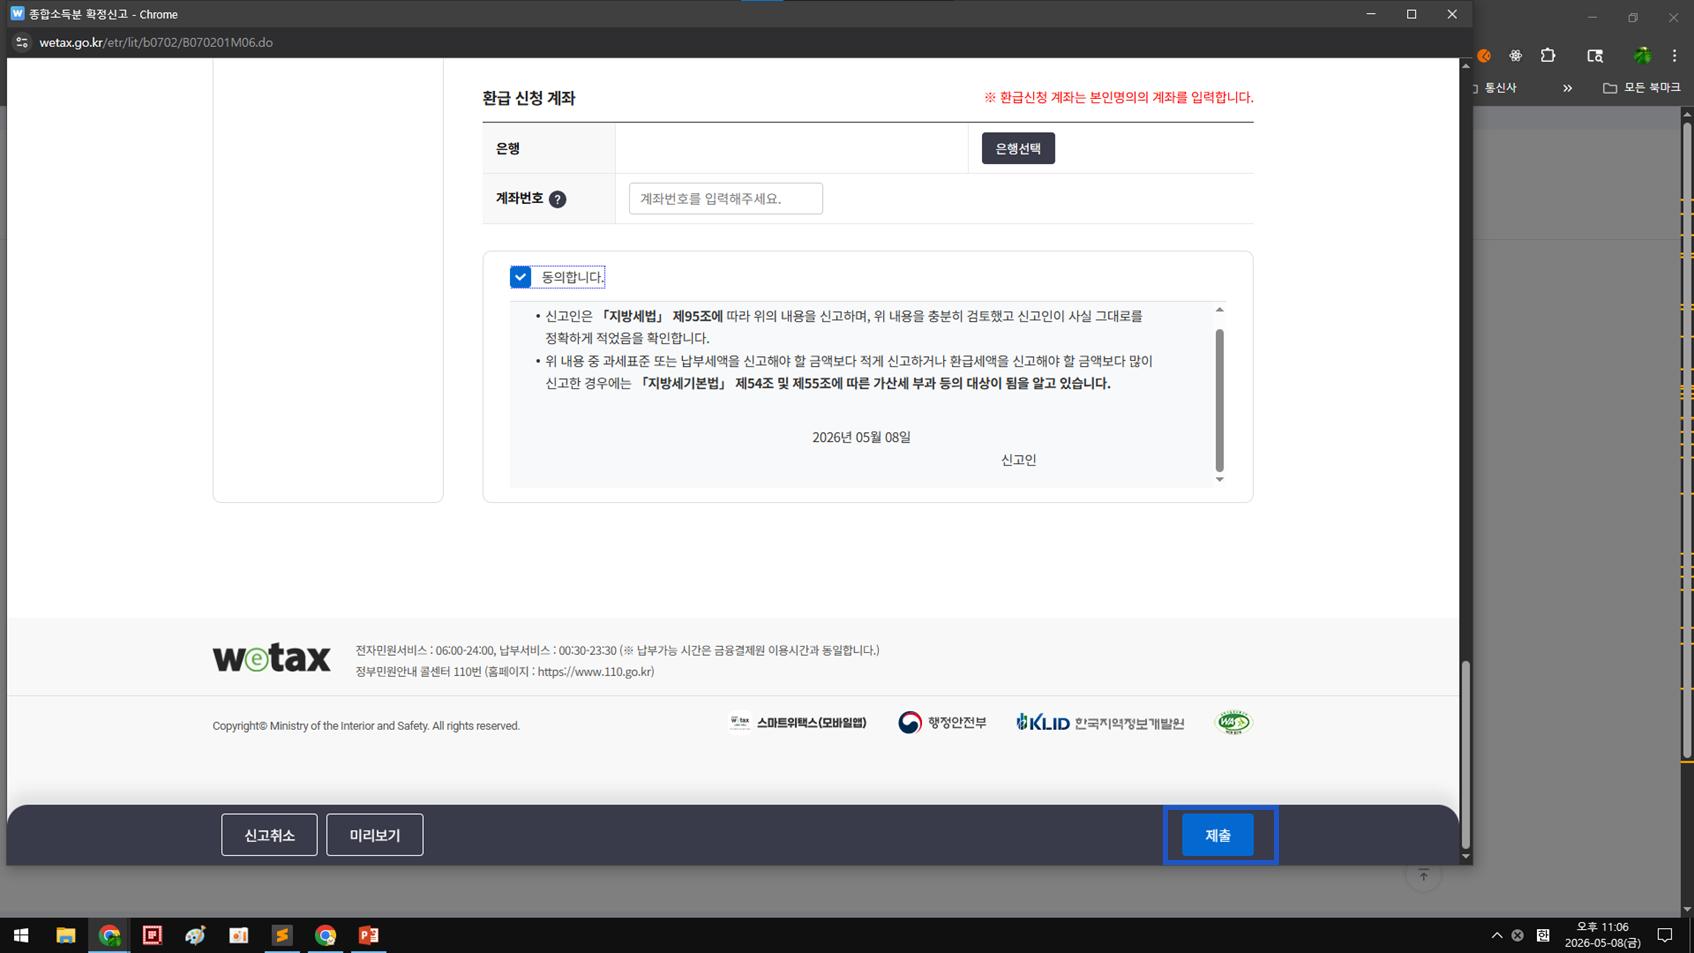Open the green profile avatar in the background Chrome

[1642, 56]
